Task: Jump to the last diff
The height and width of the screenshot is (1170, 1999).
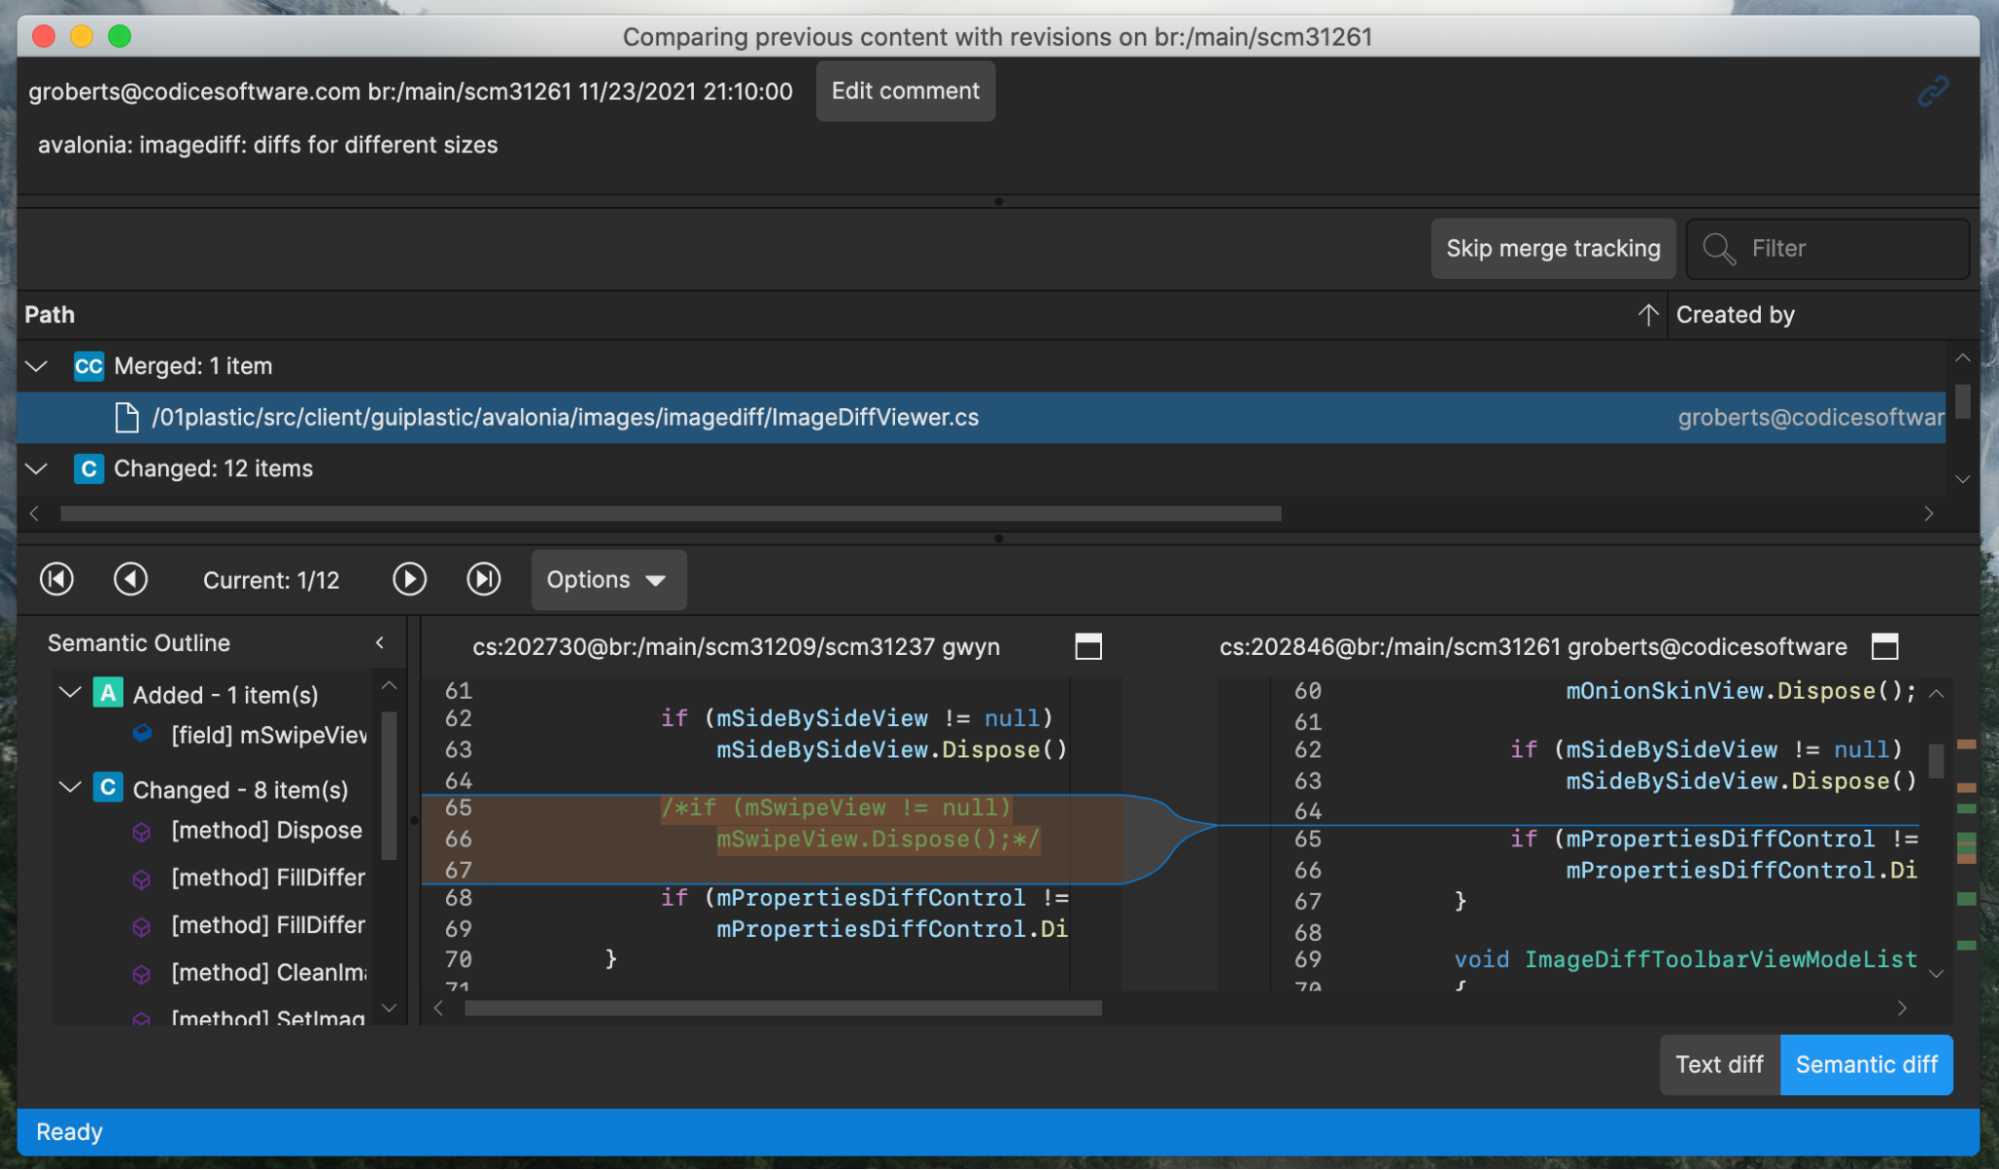Action: tap(484, 579)
